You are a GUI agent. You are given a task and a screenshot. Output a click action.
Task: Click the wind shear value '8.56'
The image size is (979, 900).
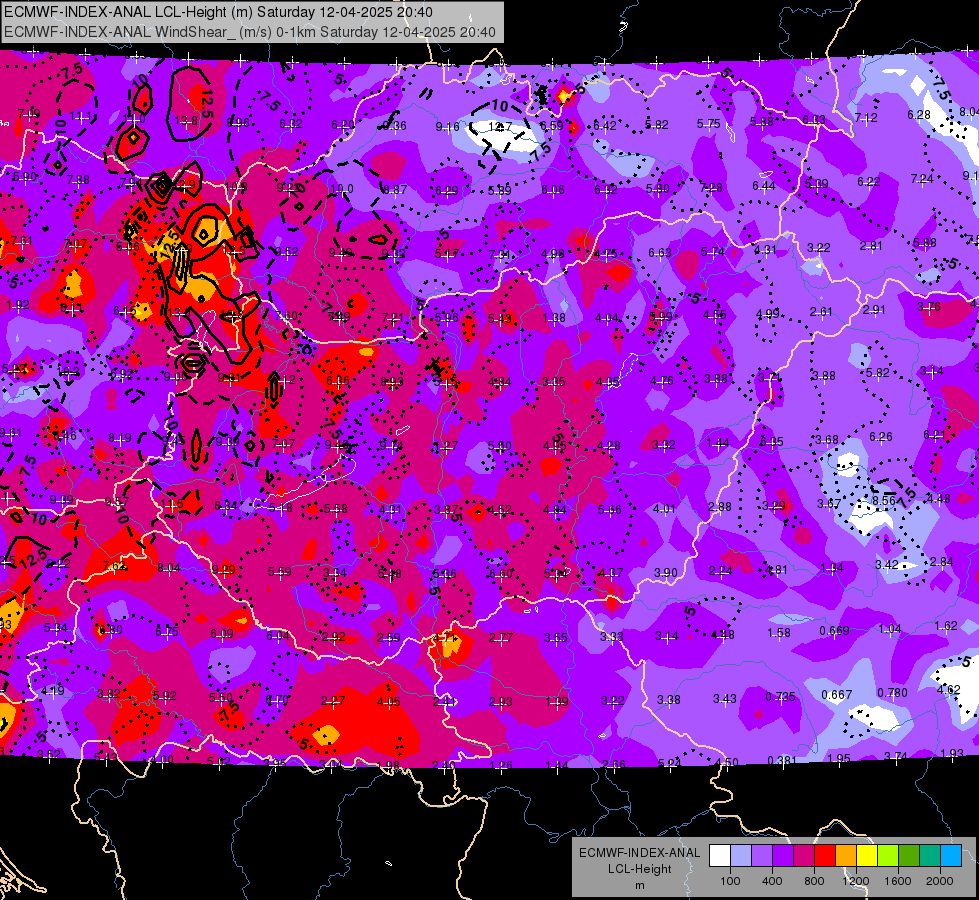click(884, 501)
